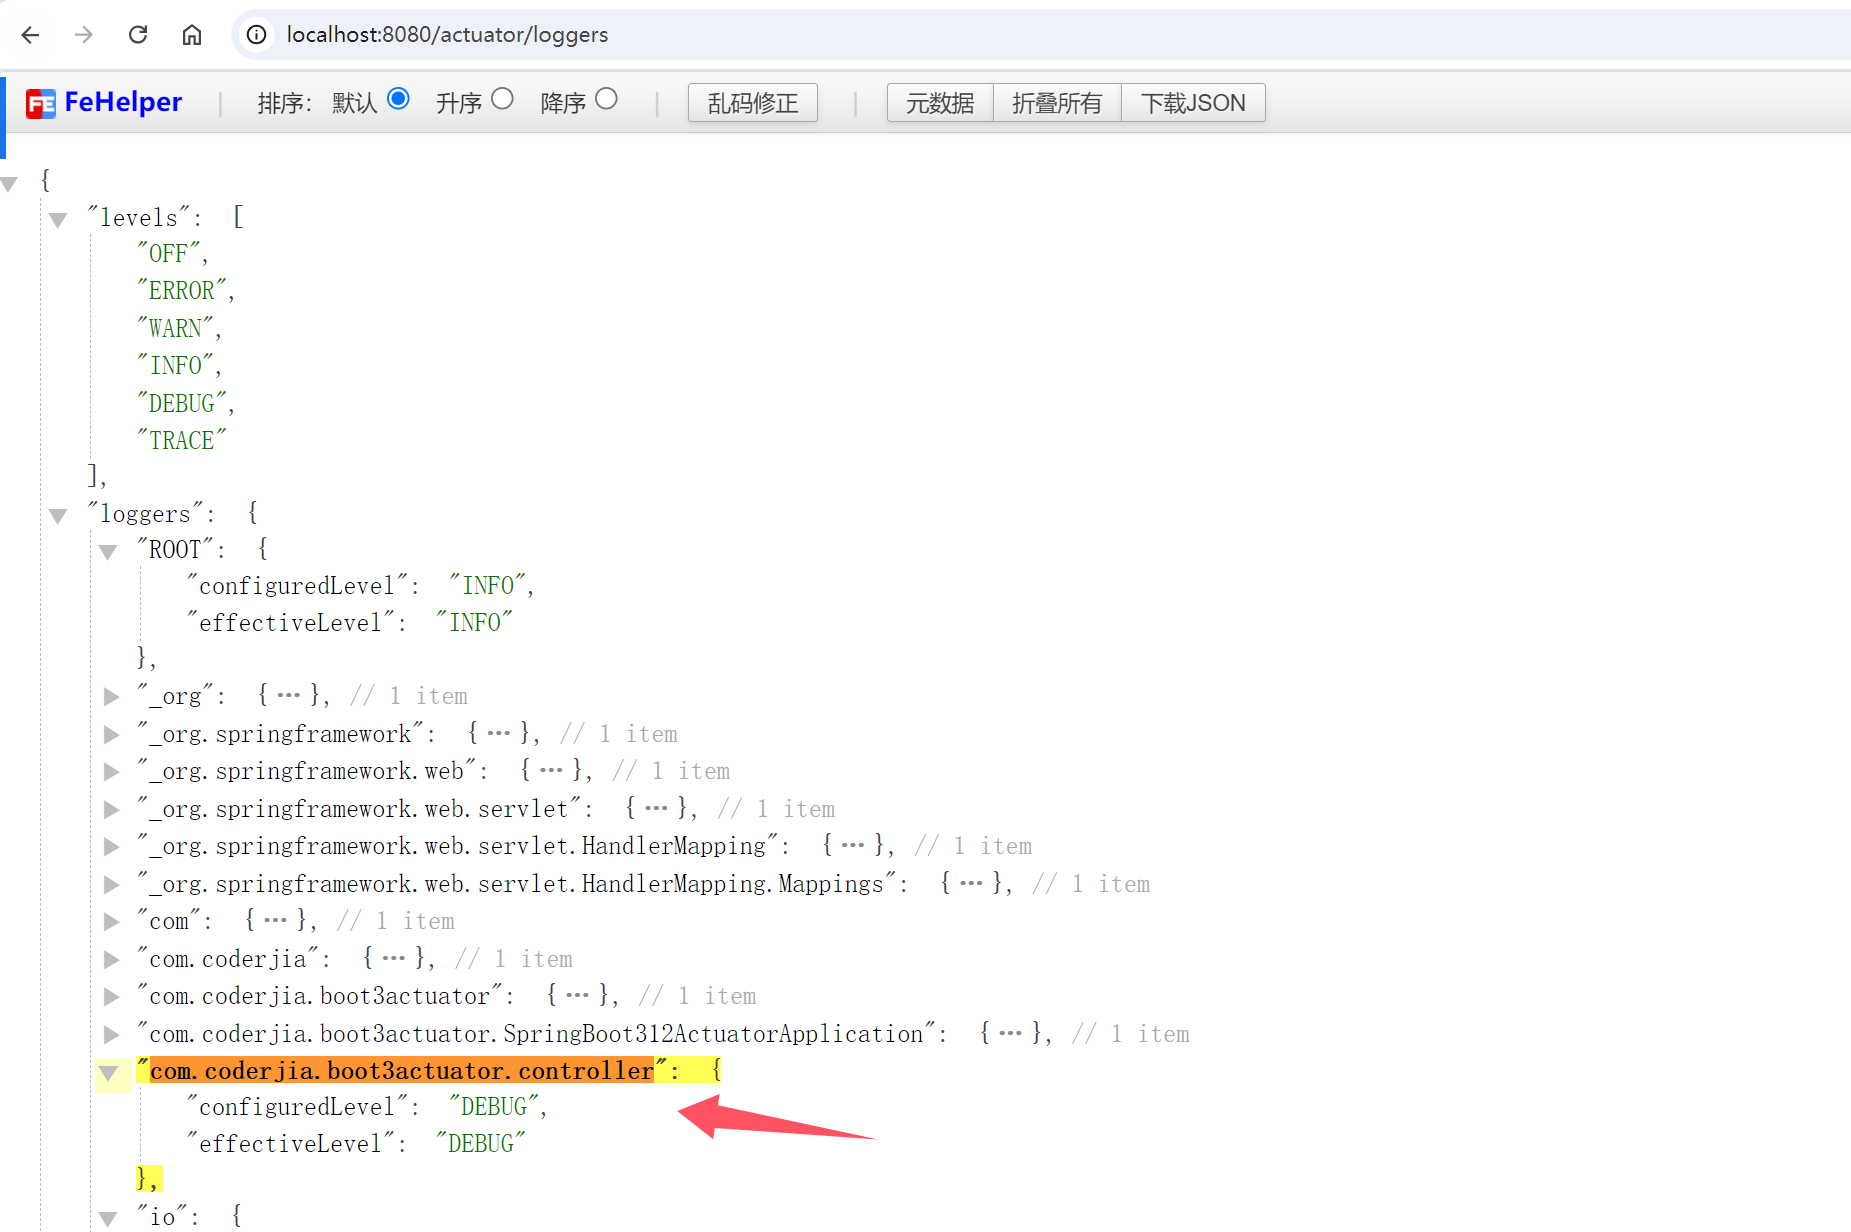Click the "INFO" entry in levels array
Image resolution: width=1851 pixels, height=1232 pixels.
(175, 366)
